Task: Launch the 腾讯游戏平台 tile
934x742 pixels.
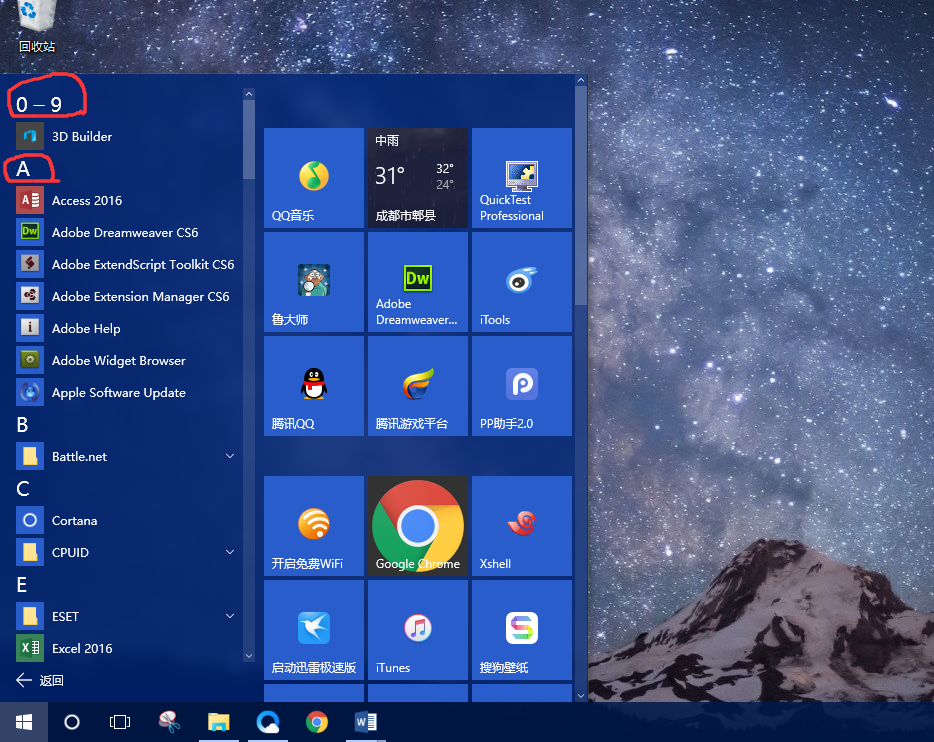Action: pos(418,386)
